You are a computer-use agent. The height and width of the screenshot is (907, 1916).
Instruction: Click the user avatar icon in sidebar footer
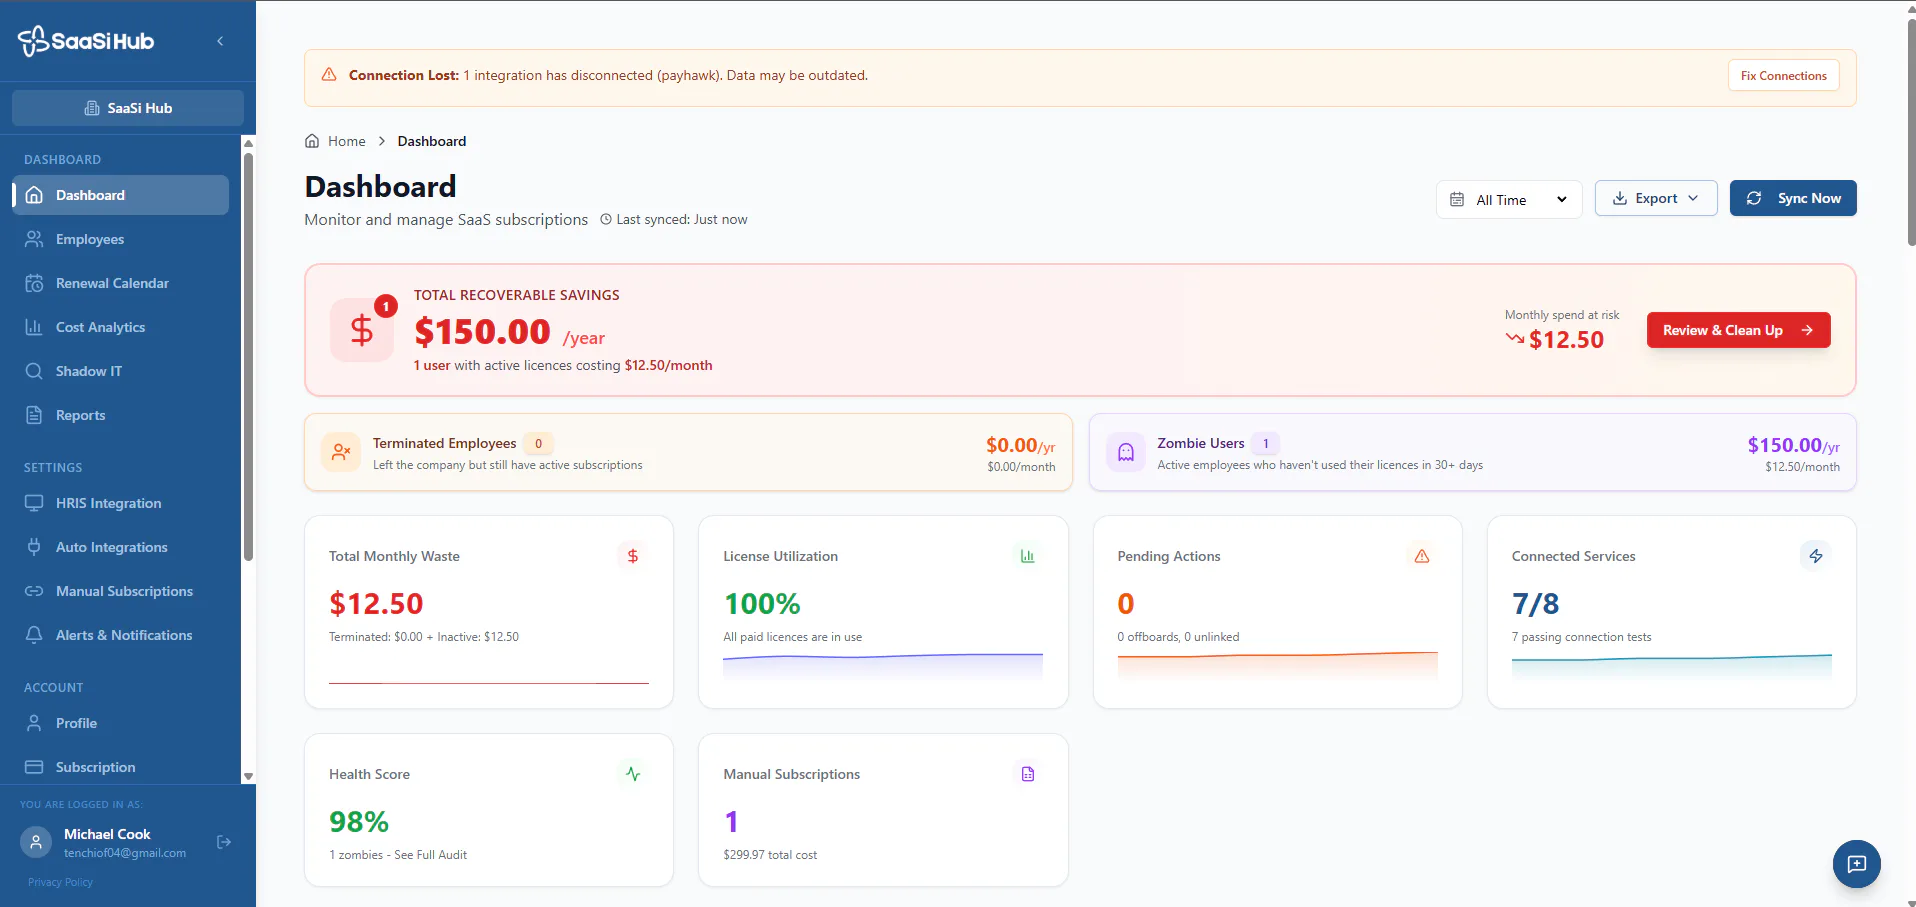[36, 842]
